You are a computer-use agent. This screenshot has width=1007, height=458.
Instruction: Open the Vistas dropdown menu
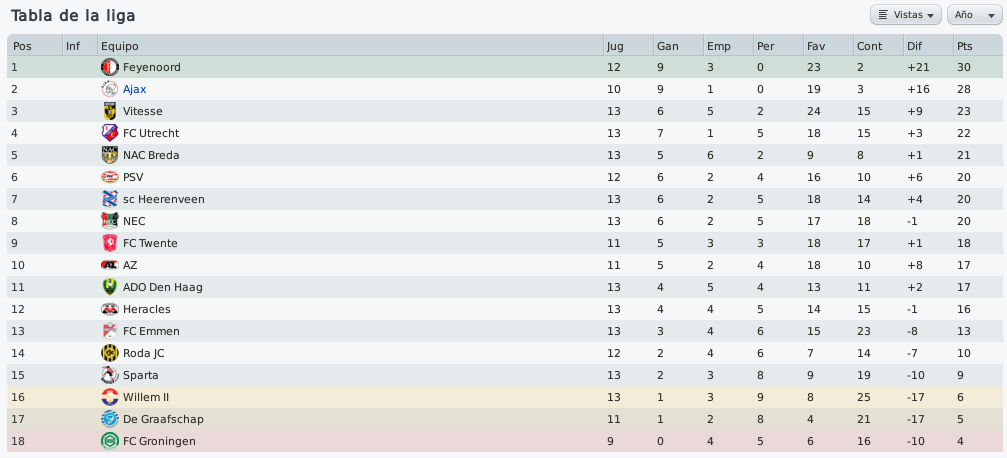tap(906, 15)
